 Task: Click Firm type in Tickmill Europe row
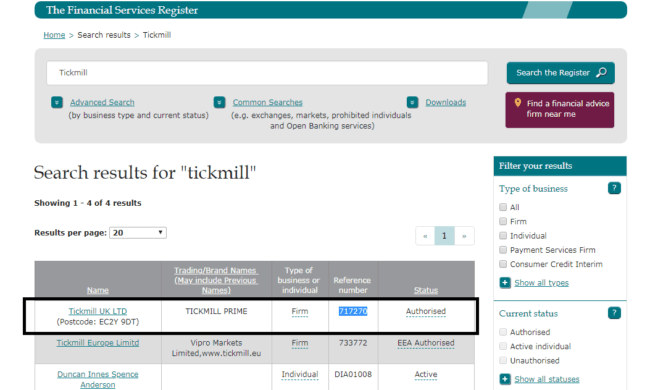tap(300, 343)
